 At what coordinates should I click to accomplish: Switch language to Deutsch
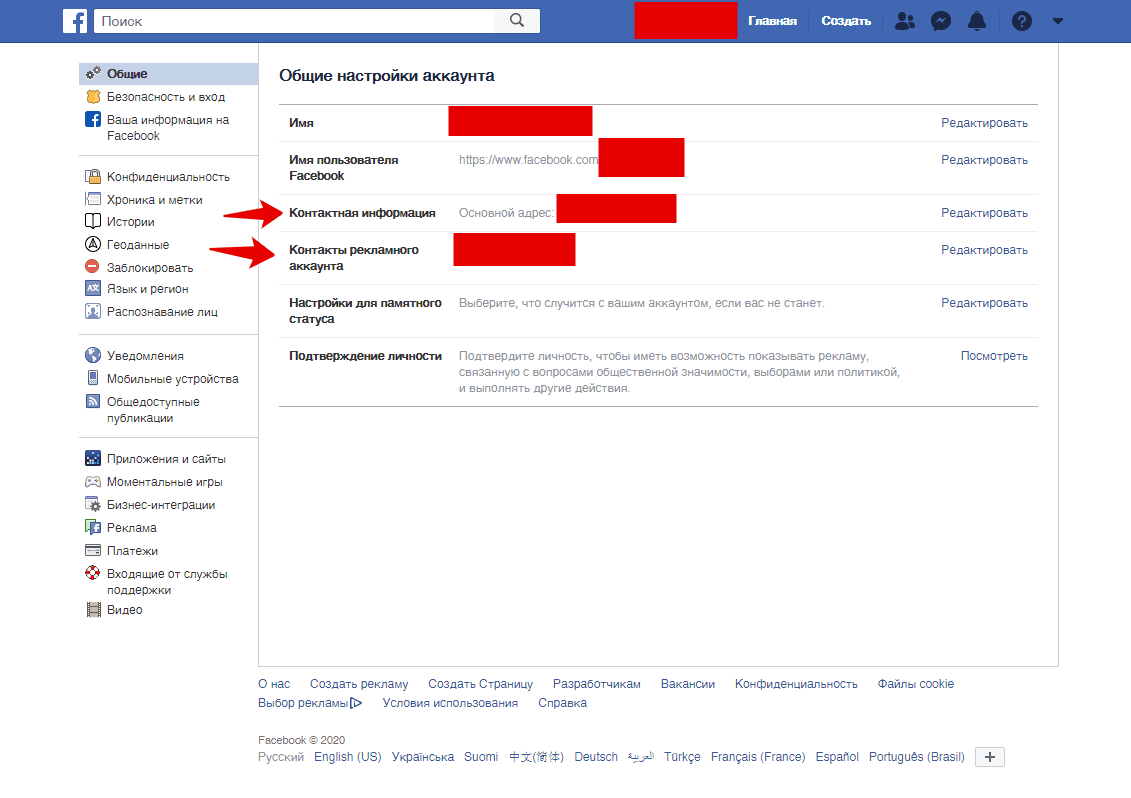596,757
